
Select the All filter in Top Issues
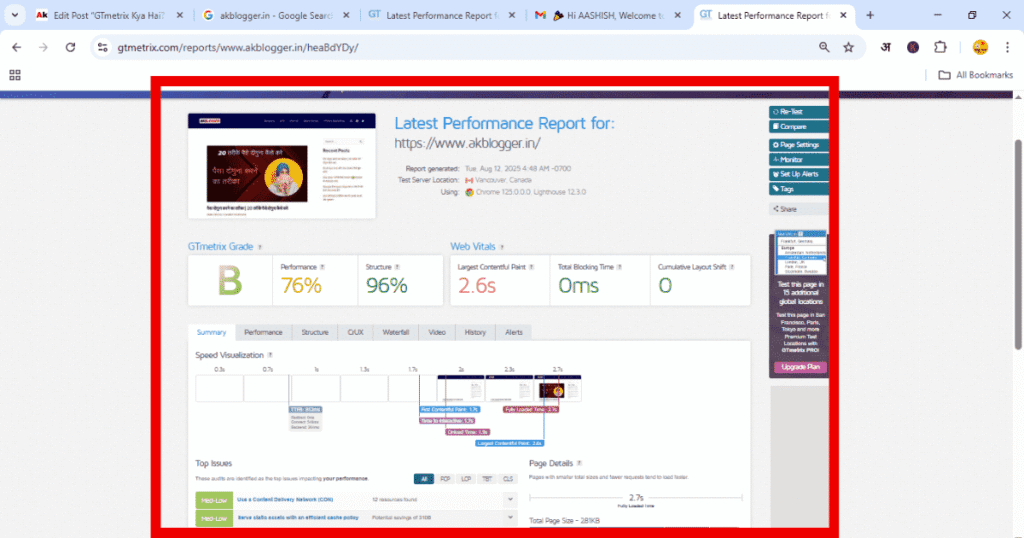pyautogui.click(x=424, y=479)
